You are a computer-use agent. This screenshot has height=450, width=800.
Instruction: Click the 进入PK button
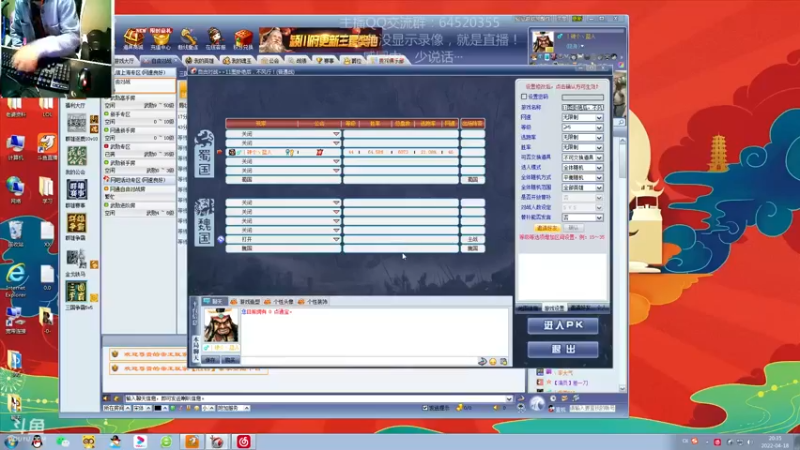coord(563,326)
